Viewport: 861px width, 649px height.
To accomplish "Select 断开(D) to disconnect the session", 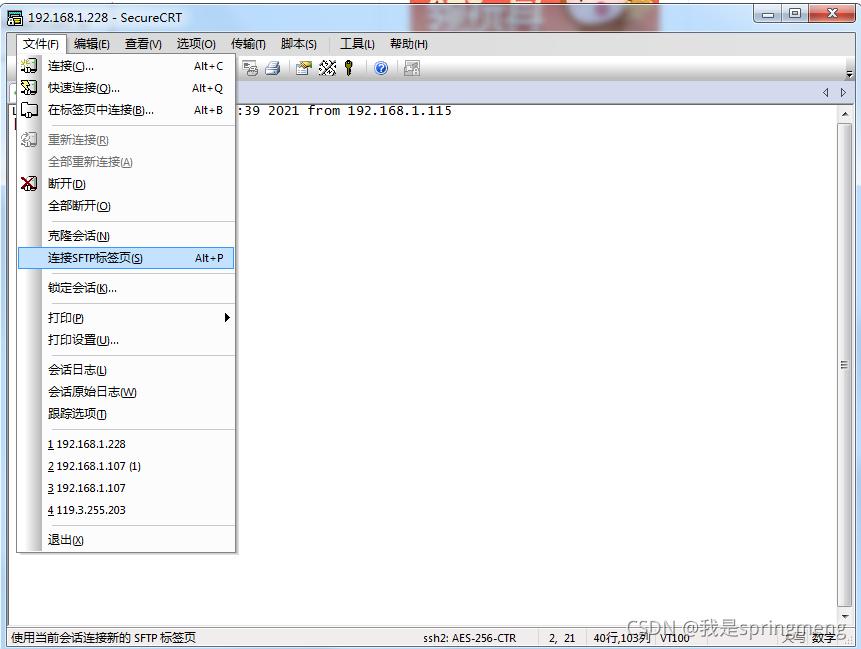I will [x=126, y=184].
